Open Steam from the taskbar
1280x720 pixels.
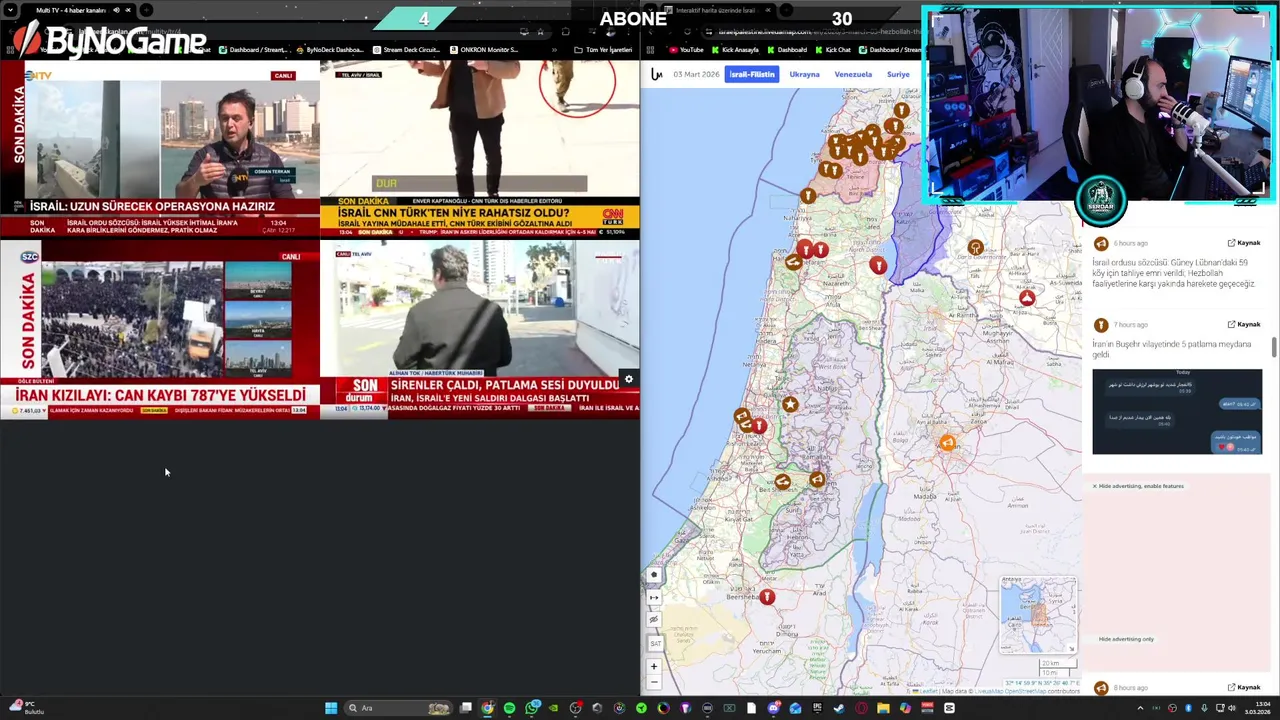[x=839, y=708]
